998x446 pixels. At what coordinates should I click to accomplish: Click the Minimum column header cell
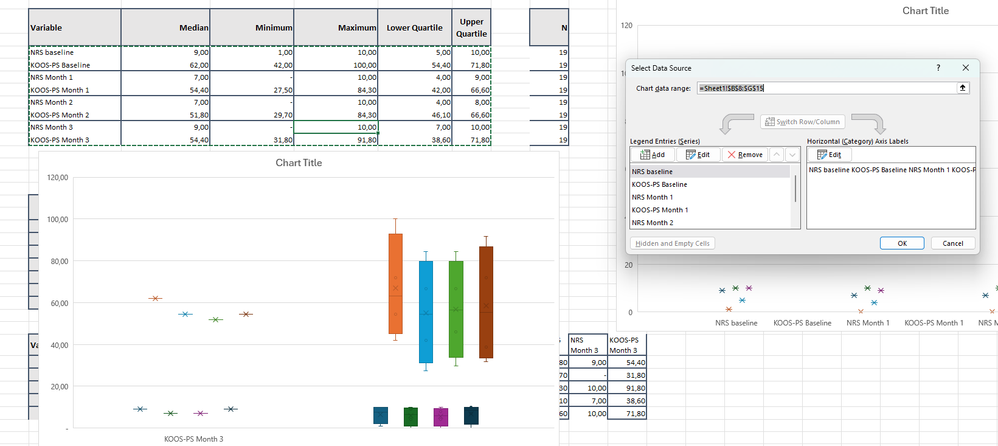click(252, 27)
